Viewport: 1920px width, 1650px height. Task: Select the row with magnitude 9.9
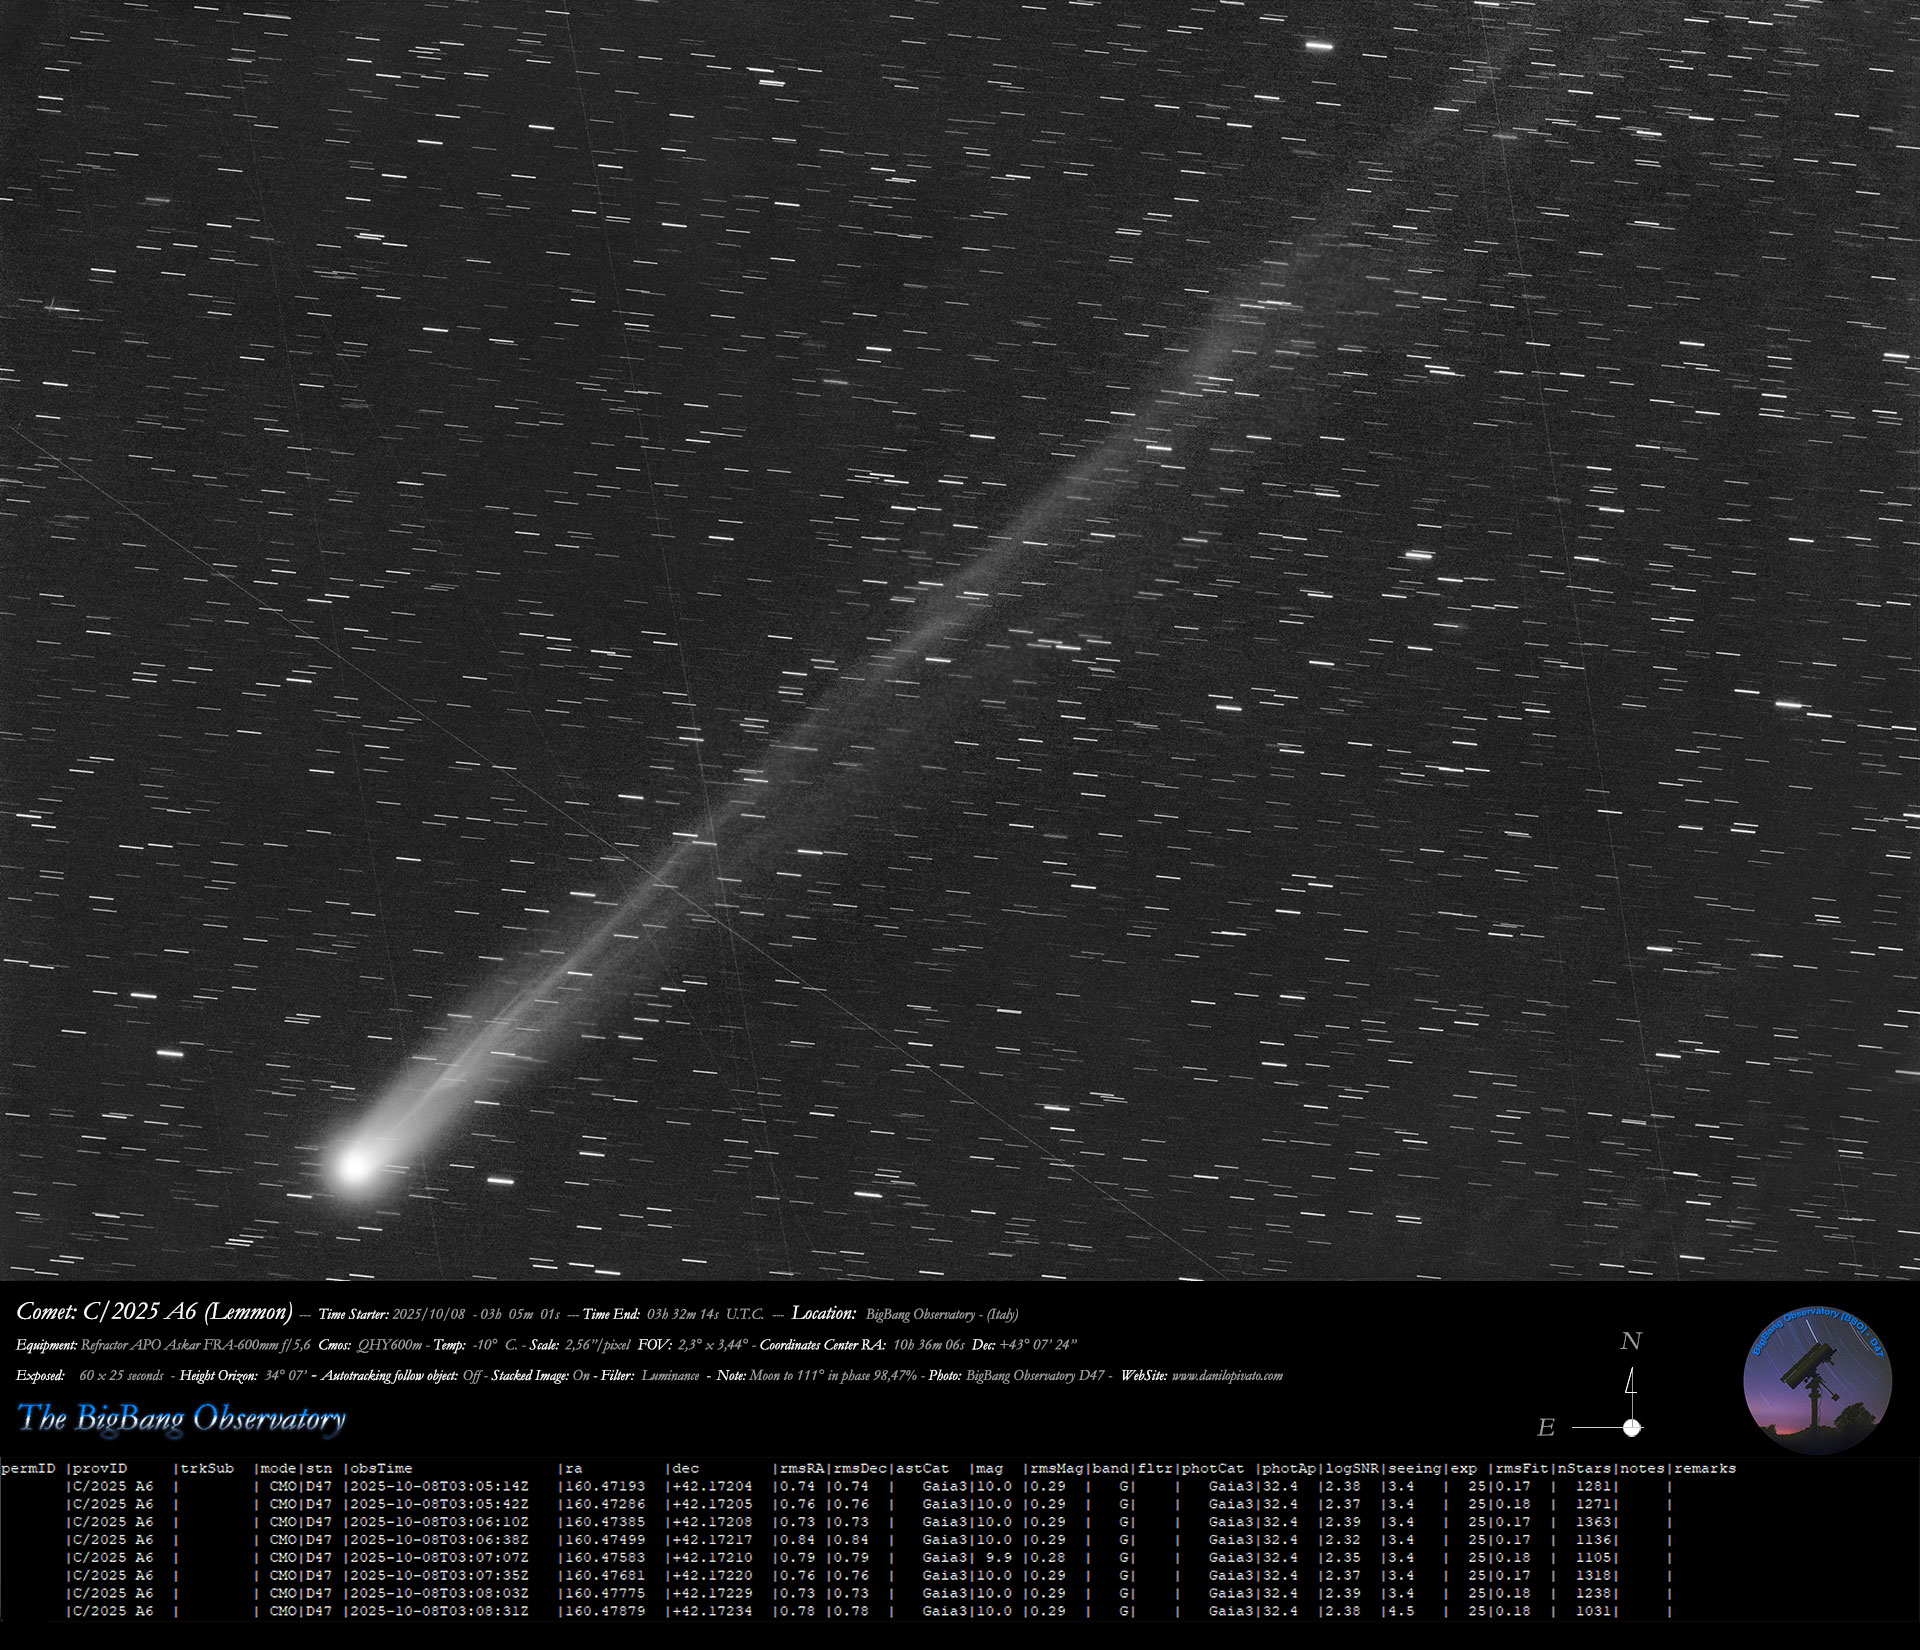998,1558
